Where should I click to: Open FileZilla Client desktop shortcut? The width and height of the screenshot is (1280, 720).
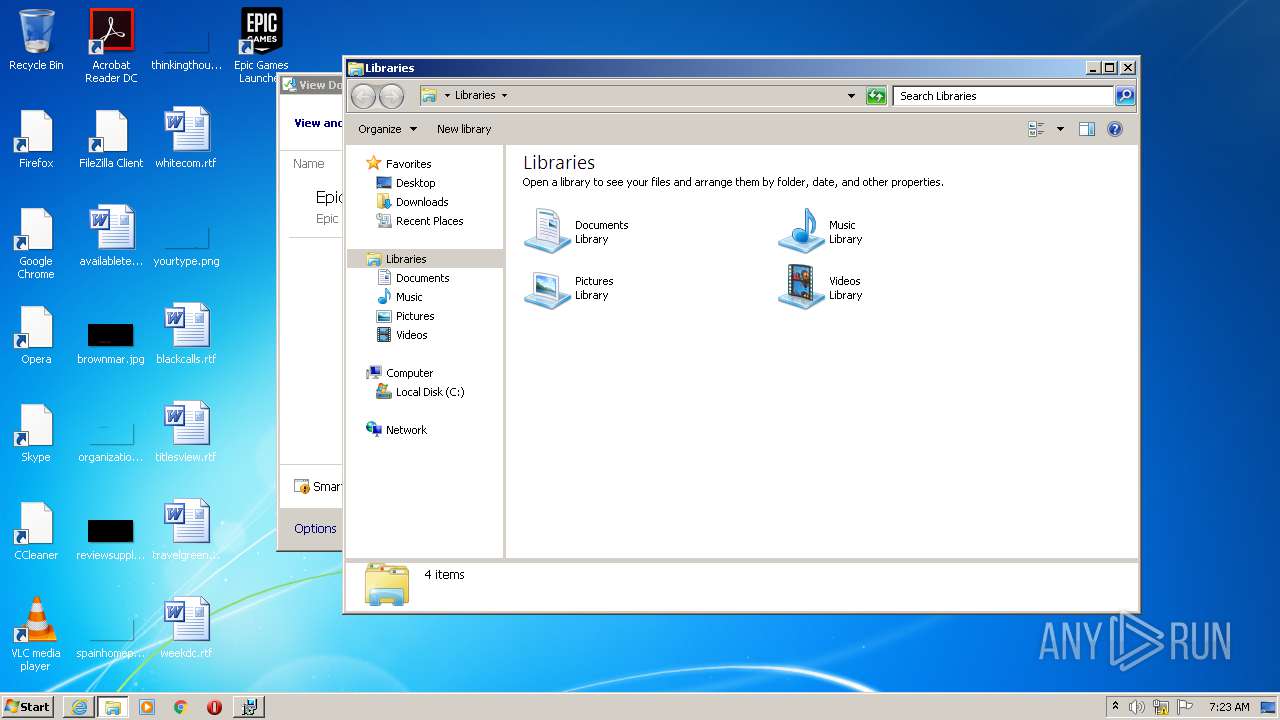tap(111, 139)
